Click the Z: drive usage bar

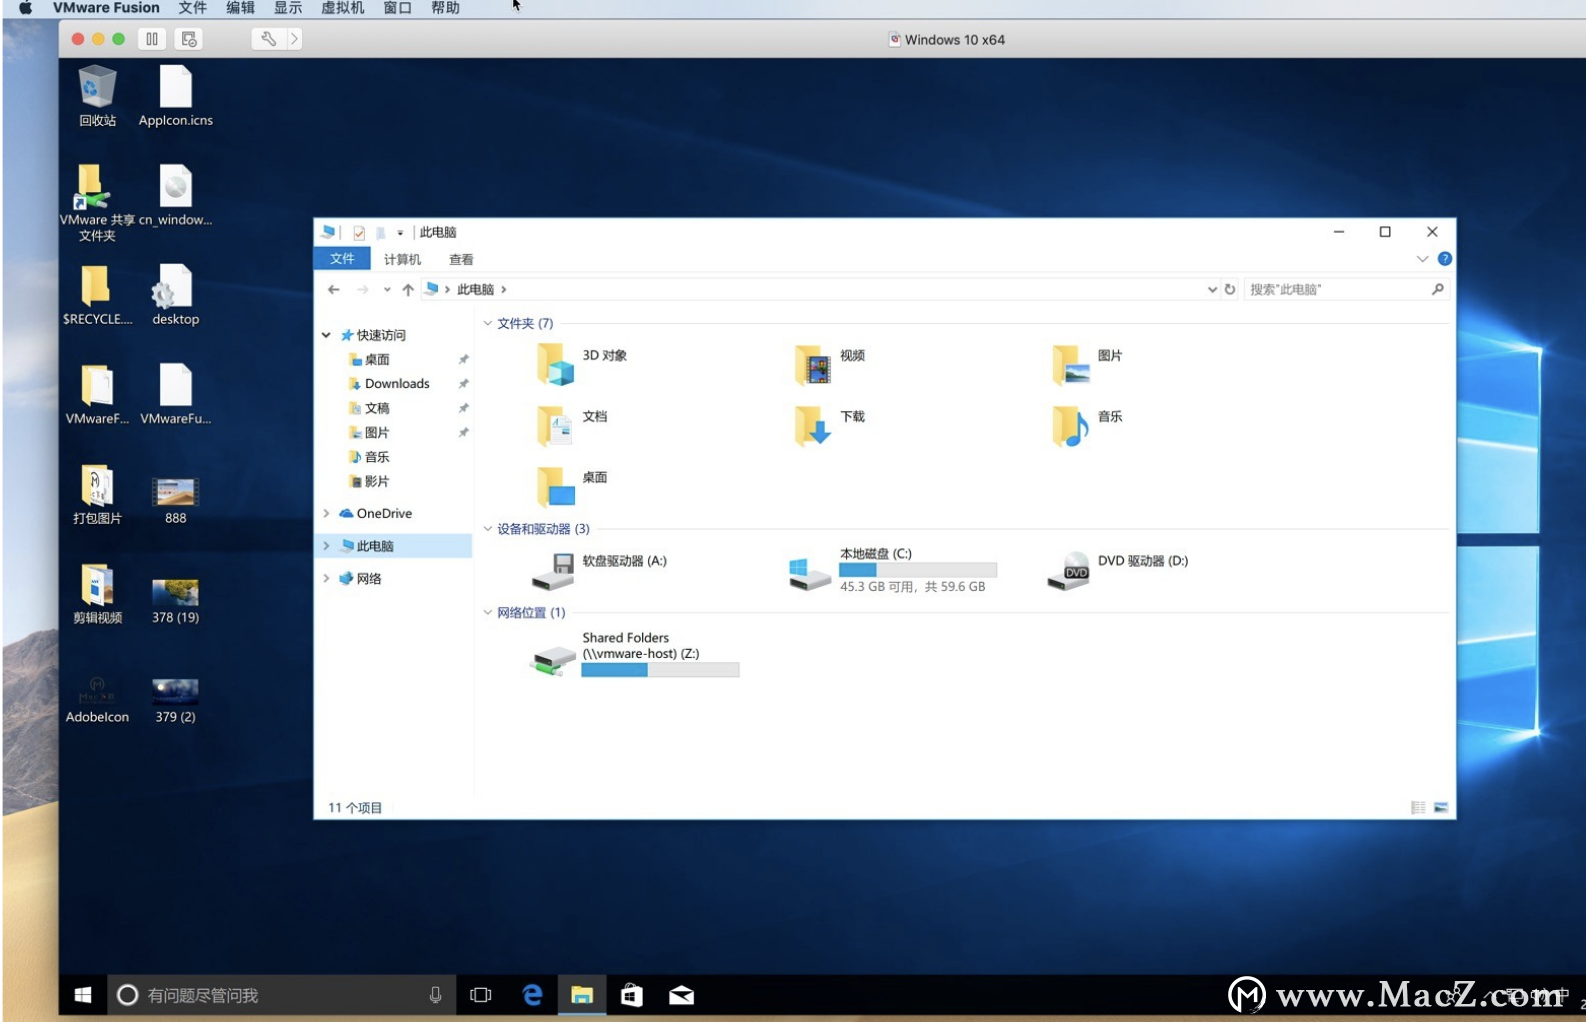click(x=660, y=670)
